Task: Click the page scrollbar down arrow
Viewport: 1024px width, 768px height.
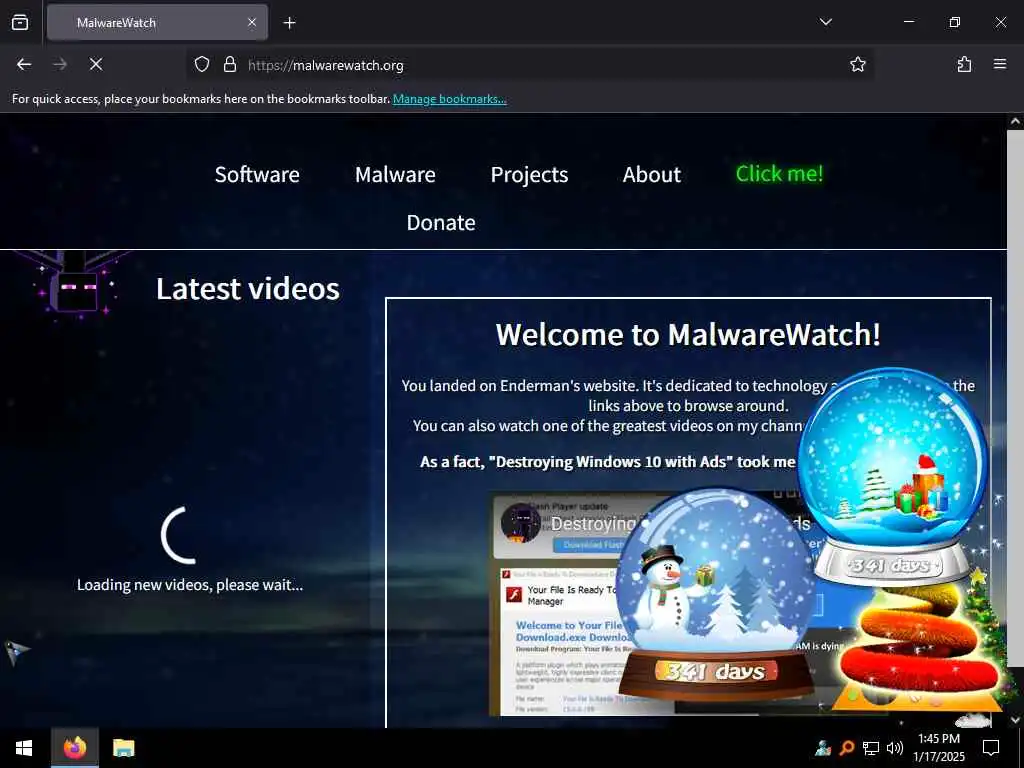Action: tap(1015, 720)
